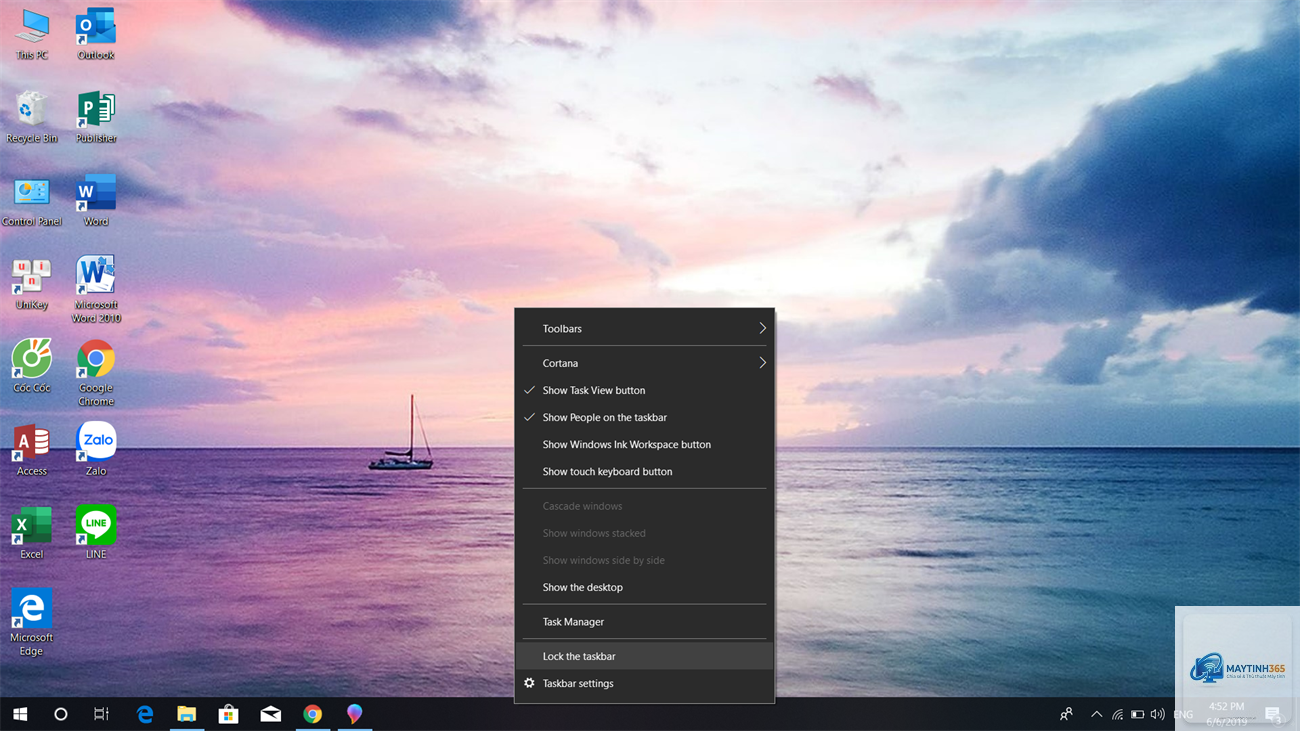
Task: Enable Show Windows Ink Workspace button
Action: pos(645,444)
